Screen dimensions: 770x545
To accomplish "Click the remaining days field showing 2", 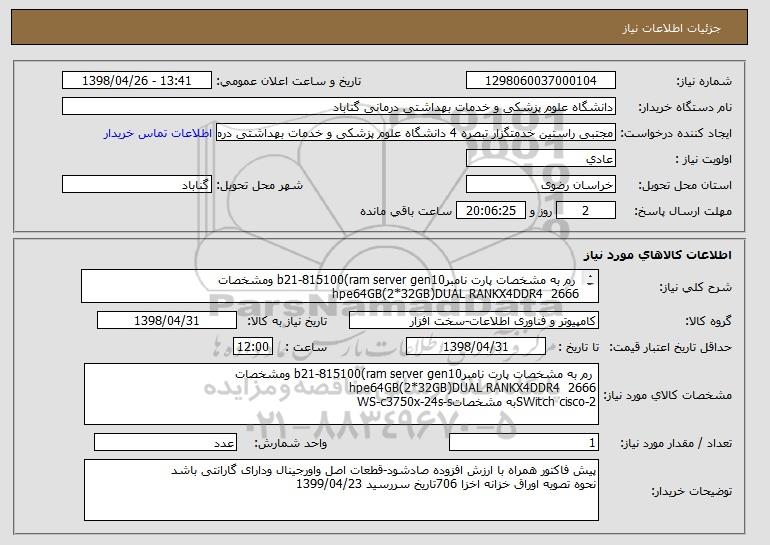I will pos(585,211).
